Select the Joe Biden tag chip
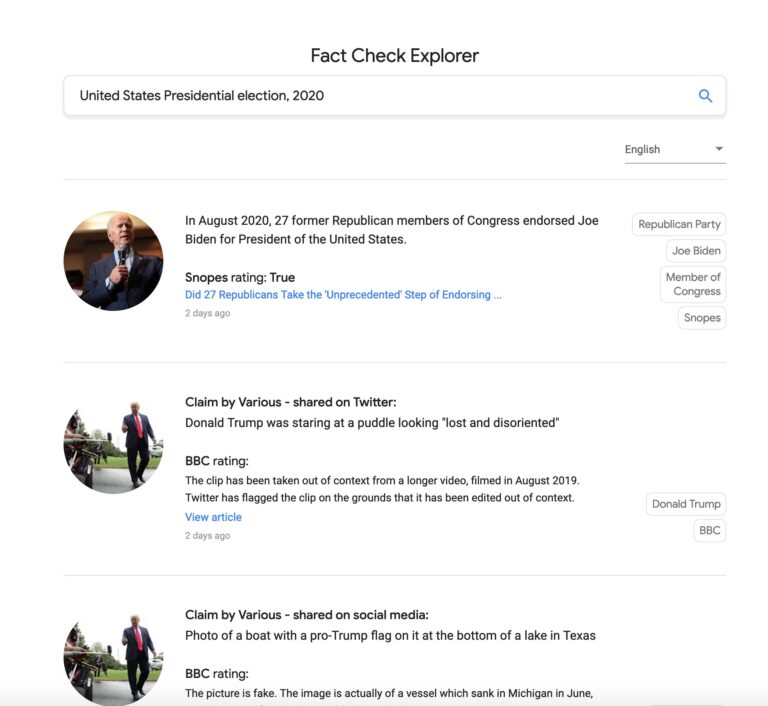The height and width of the screenshot is (706, 768). 696,251
